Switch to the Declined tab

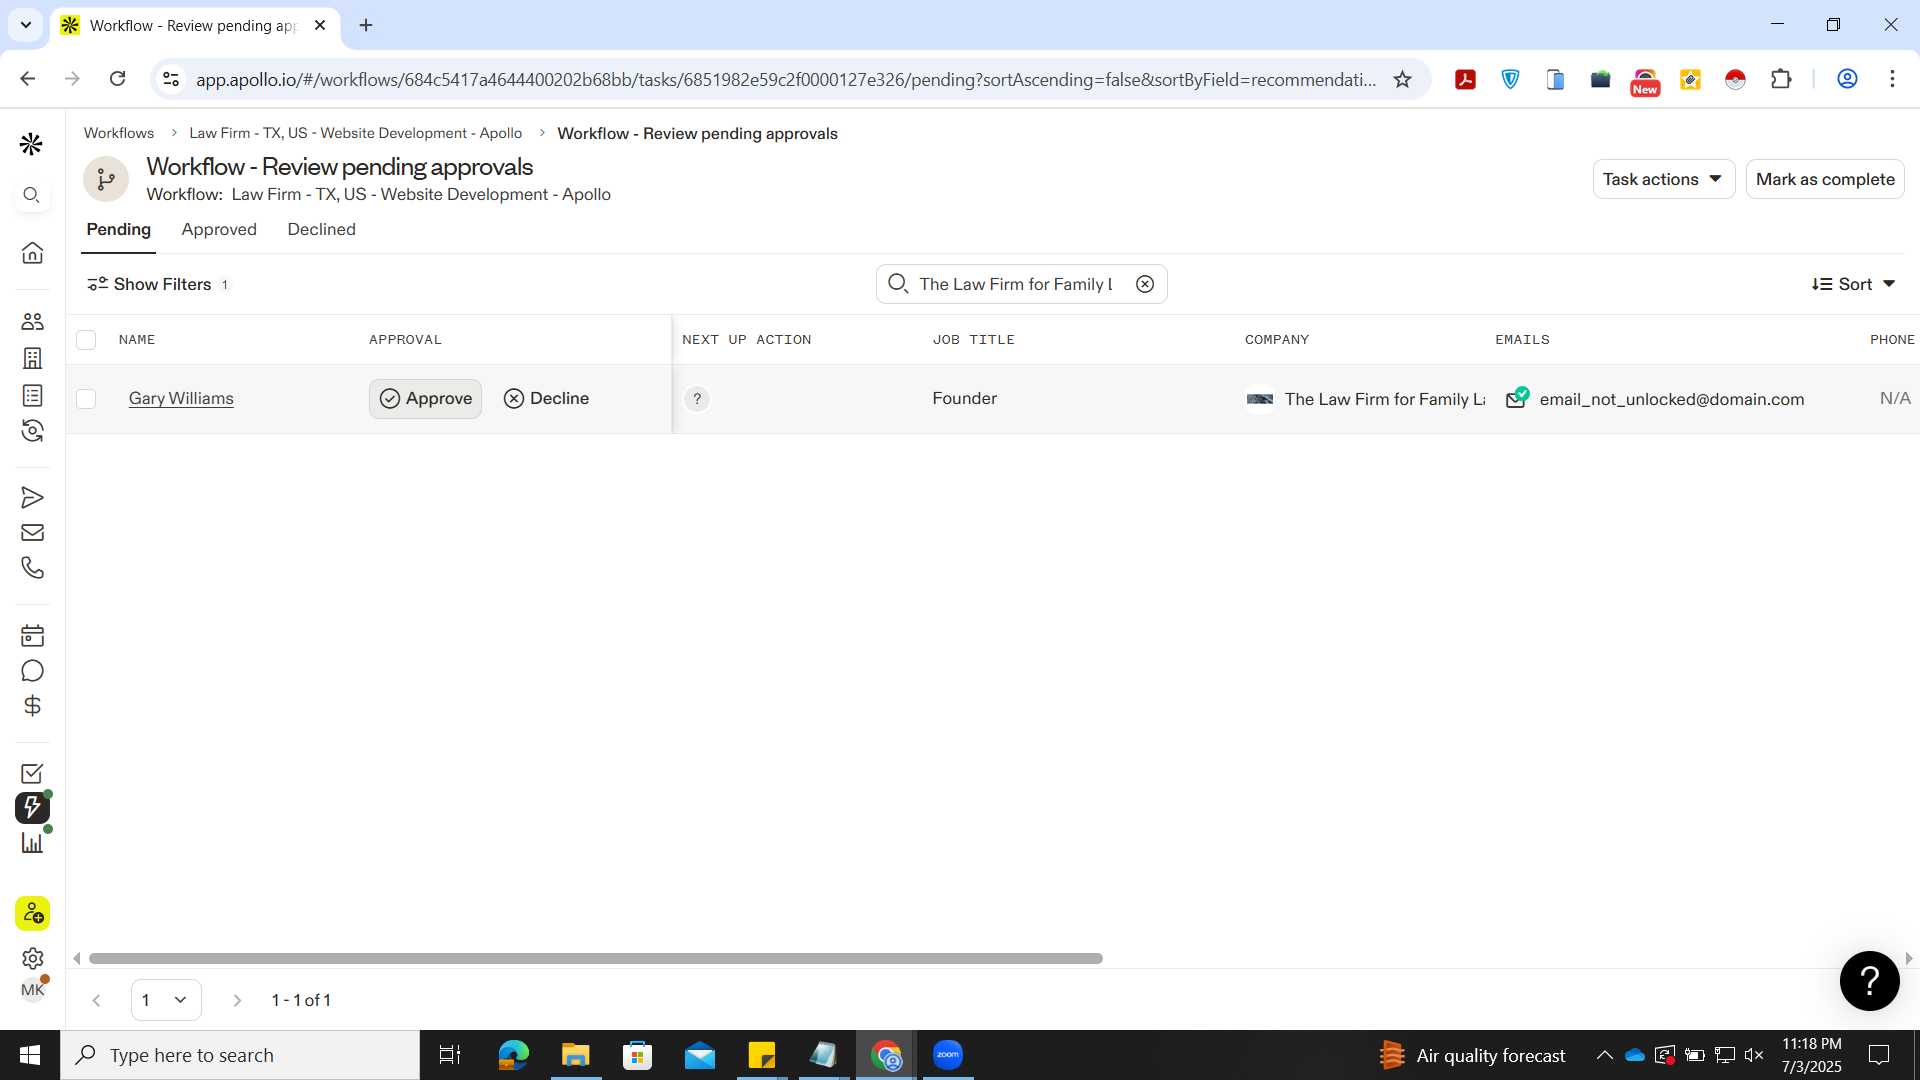(321, 229)
